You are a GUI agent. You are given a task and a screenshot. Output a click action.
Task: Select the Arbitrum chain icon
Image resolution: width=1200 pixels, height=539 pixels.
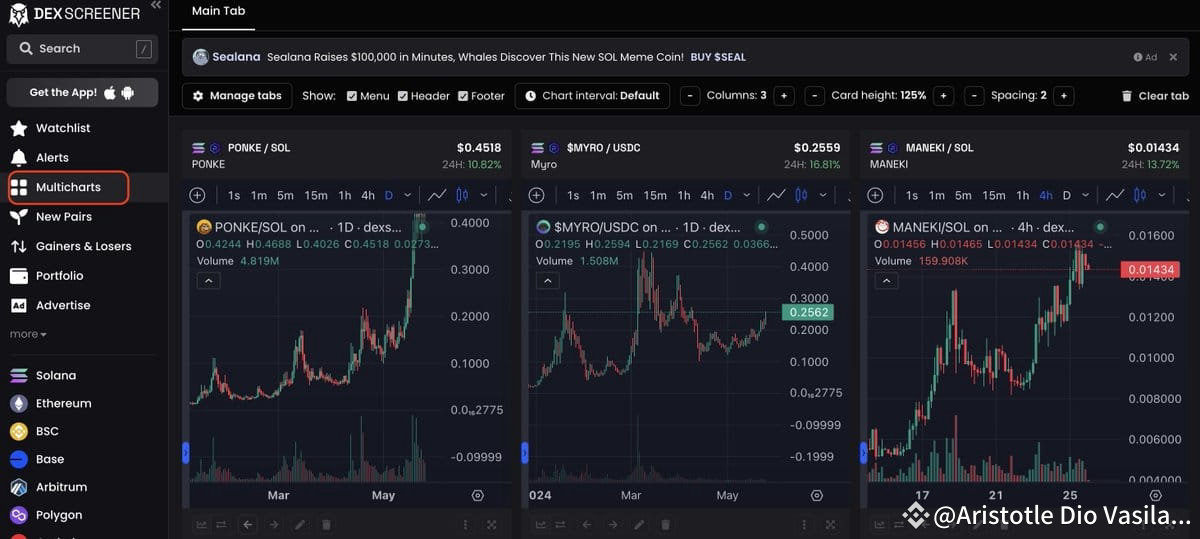[18, 488]
